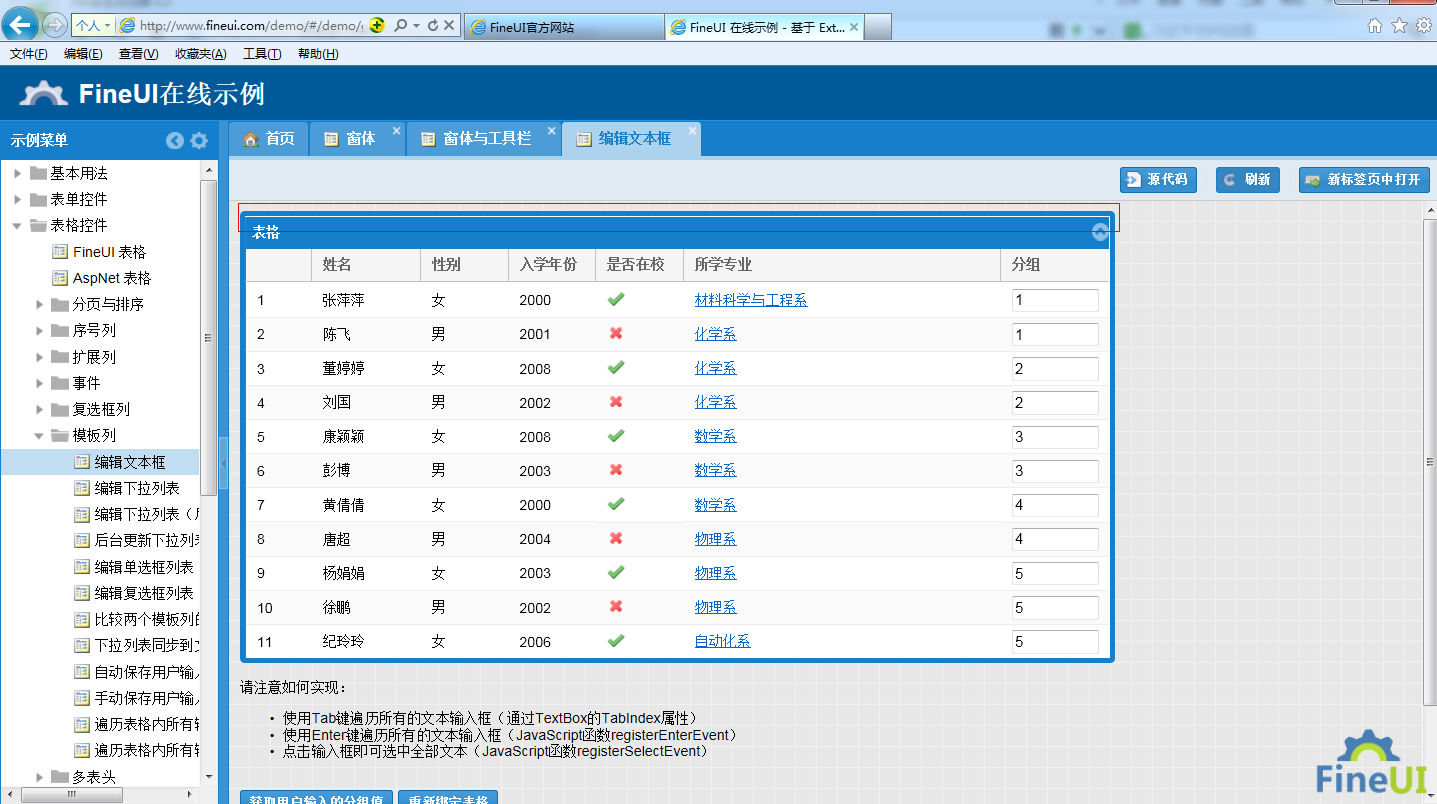This screenshot has height=804, width=1437.
Task: Expand the 序号列 folder
Action: 39,330
